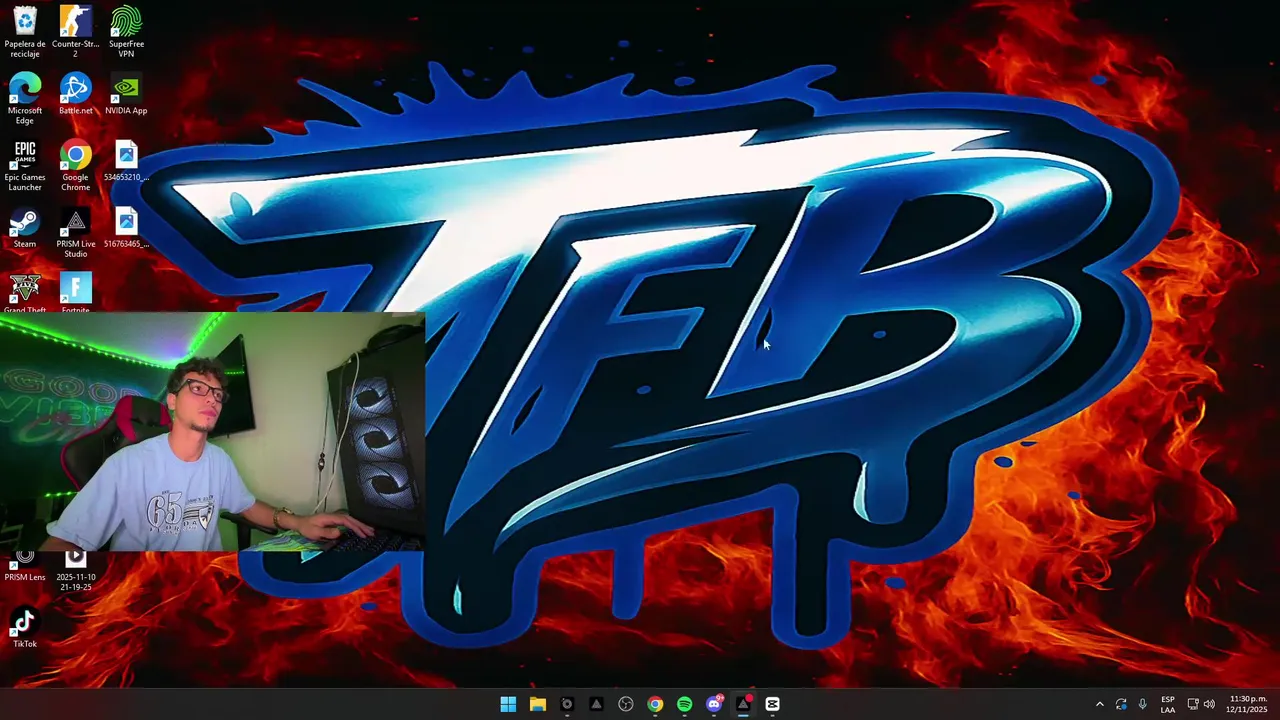This screenshot has height=720, width=1280.
Task: Select the image file starting 534653210
Action: (x=126, y=161)
